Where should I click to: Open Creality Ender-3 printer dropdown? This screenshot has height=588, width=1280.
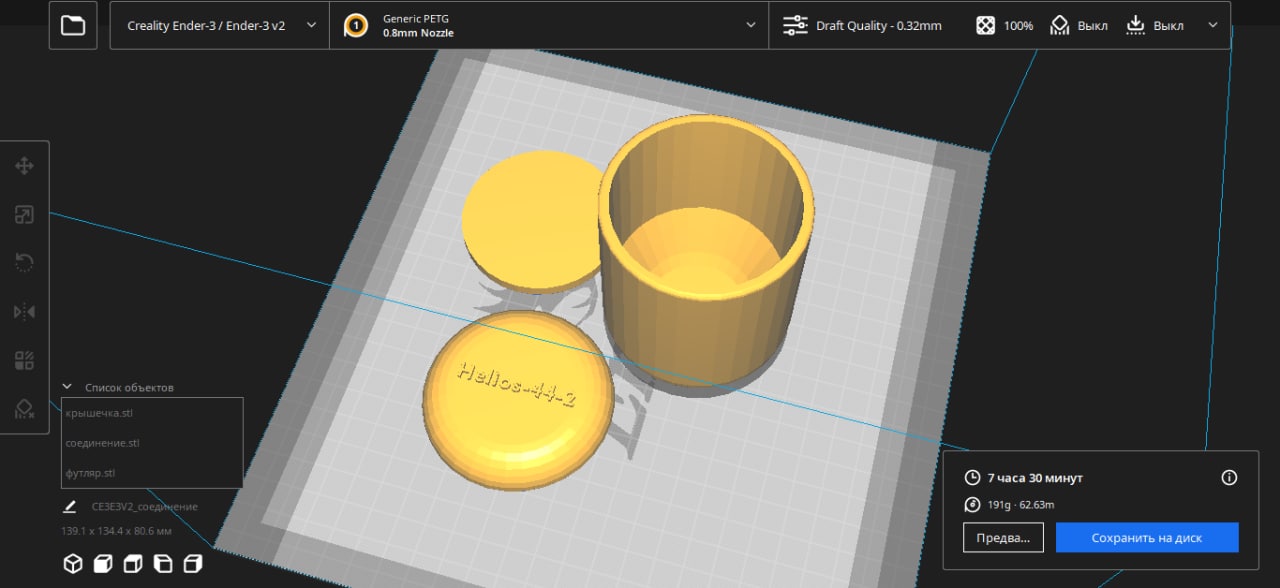(220, 26)
